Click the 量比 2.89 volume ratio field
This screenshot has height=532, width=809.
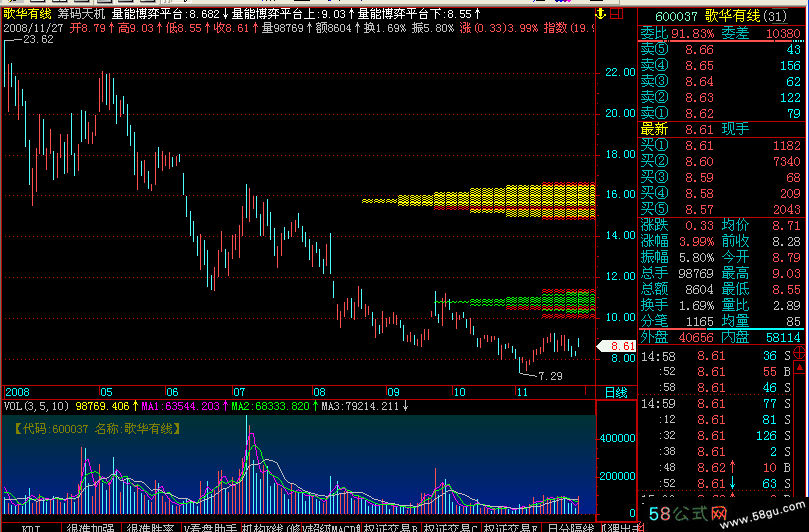[761, 305]
